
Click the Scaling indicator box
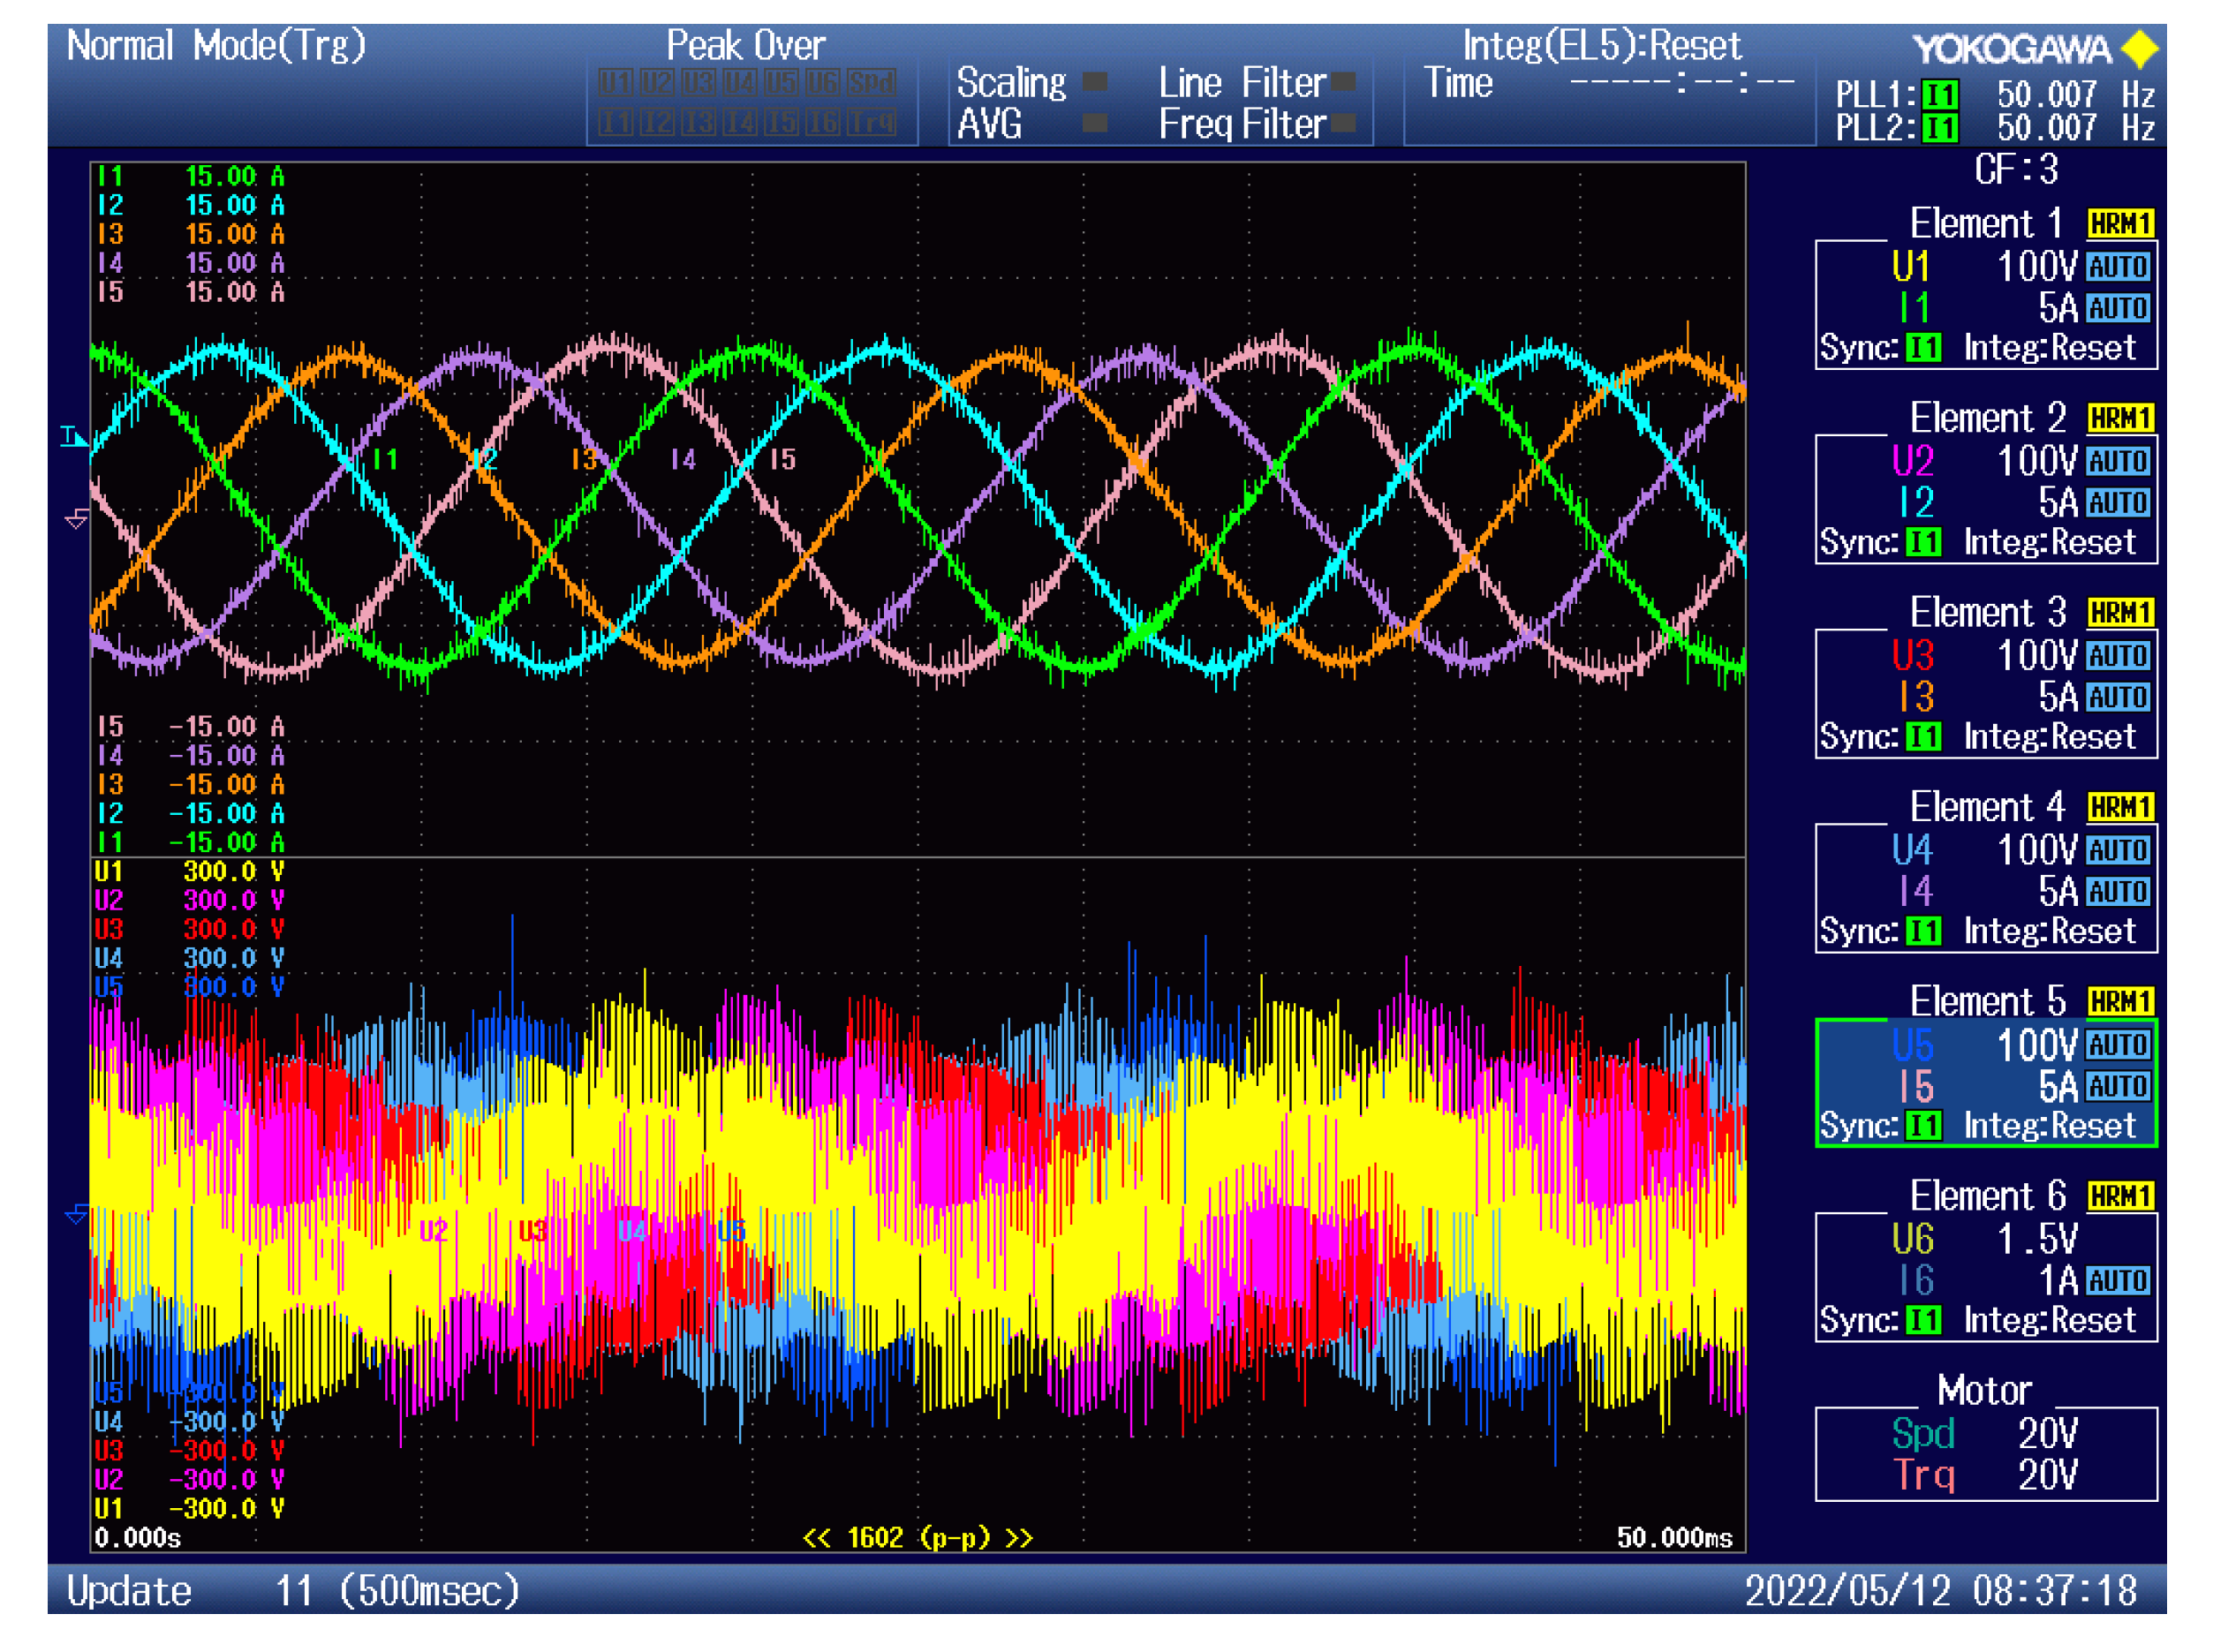[1095, 82]
